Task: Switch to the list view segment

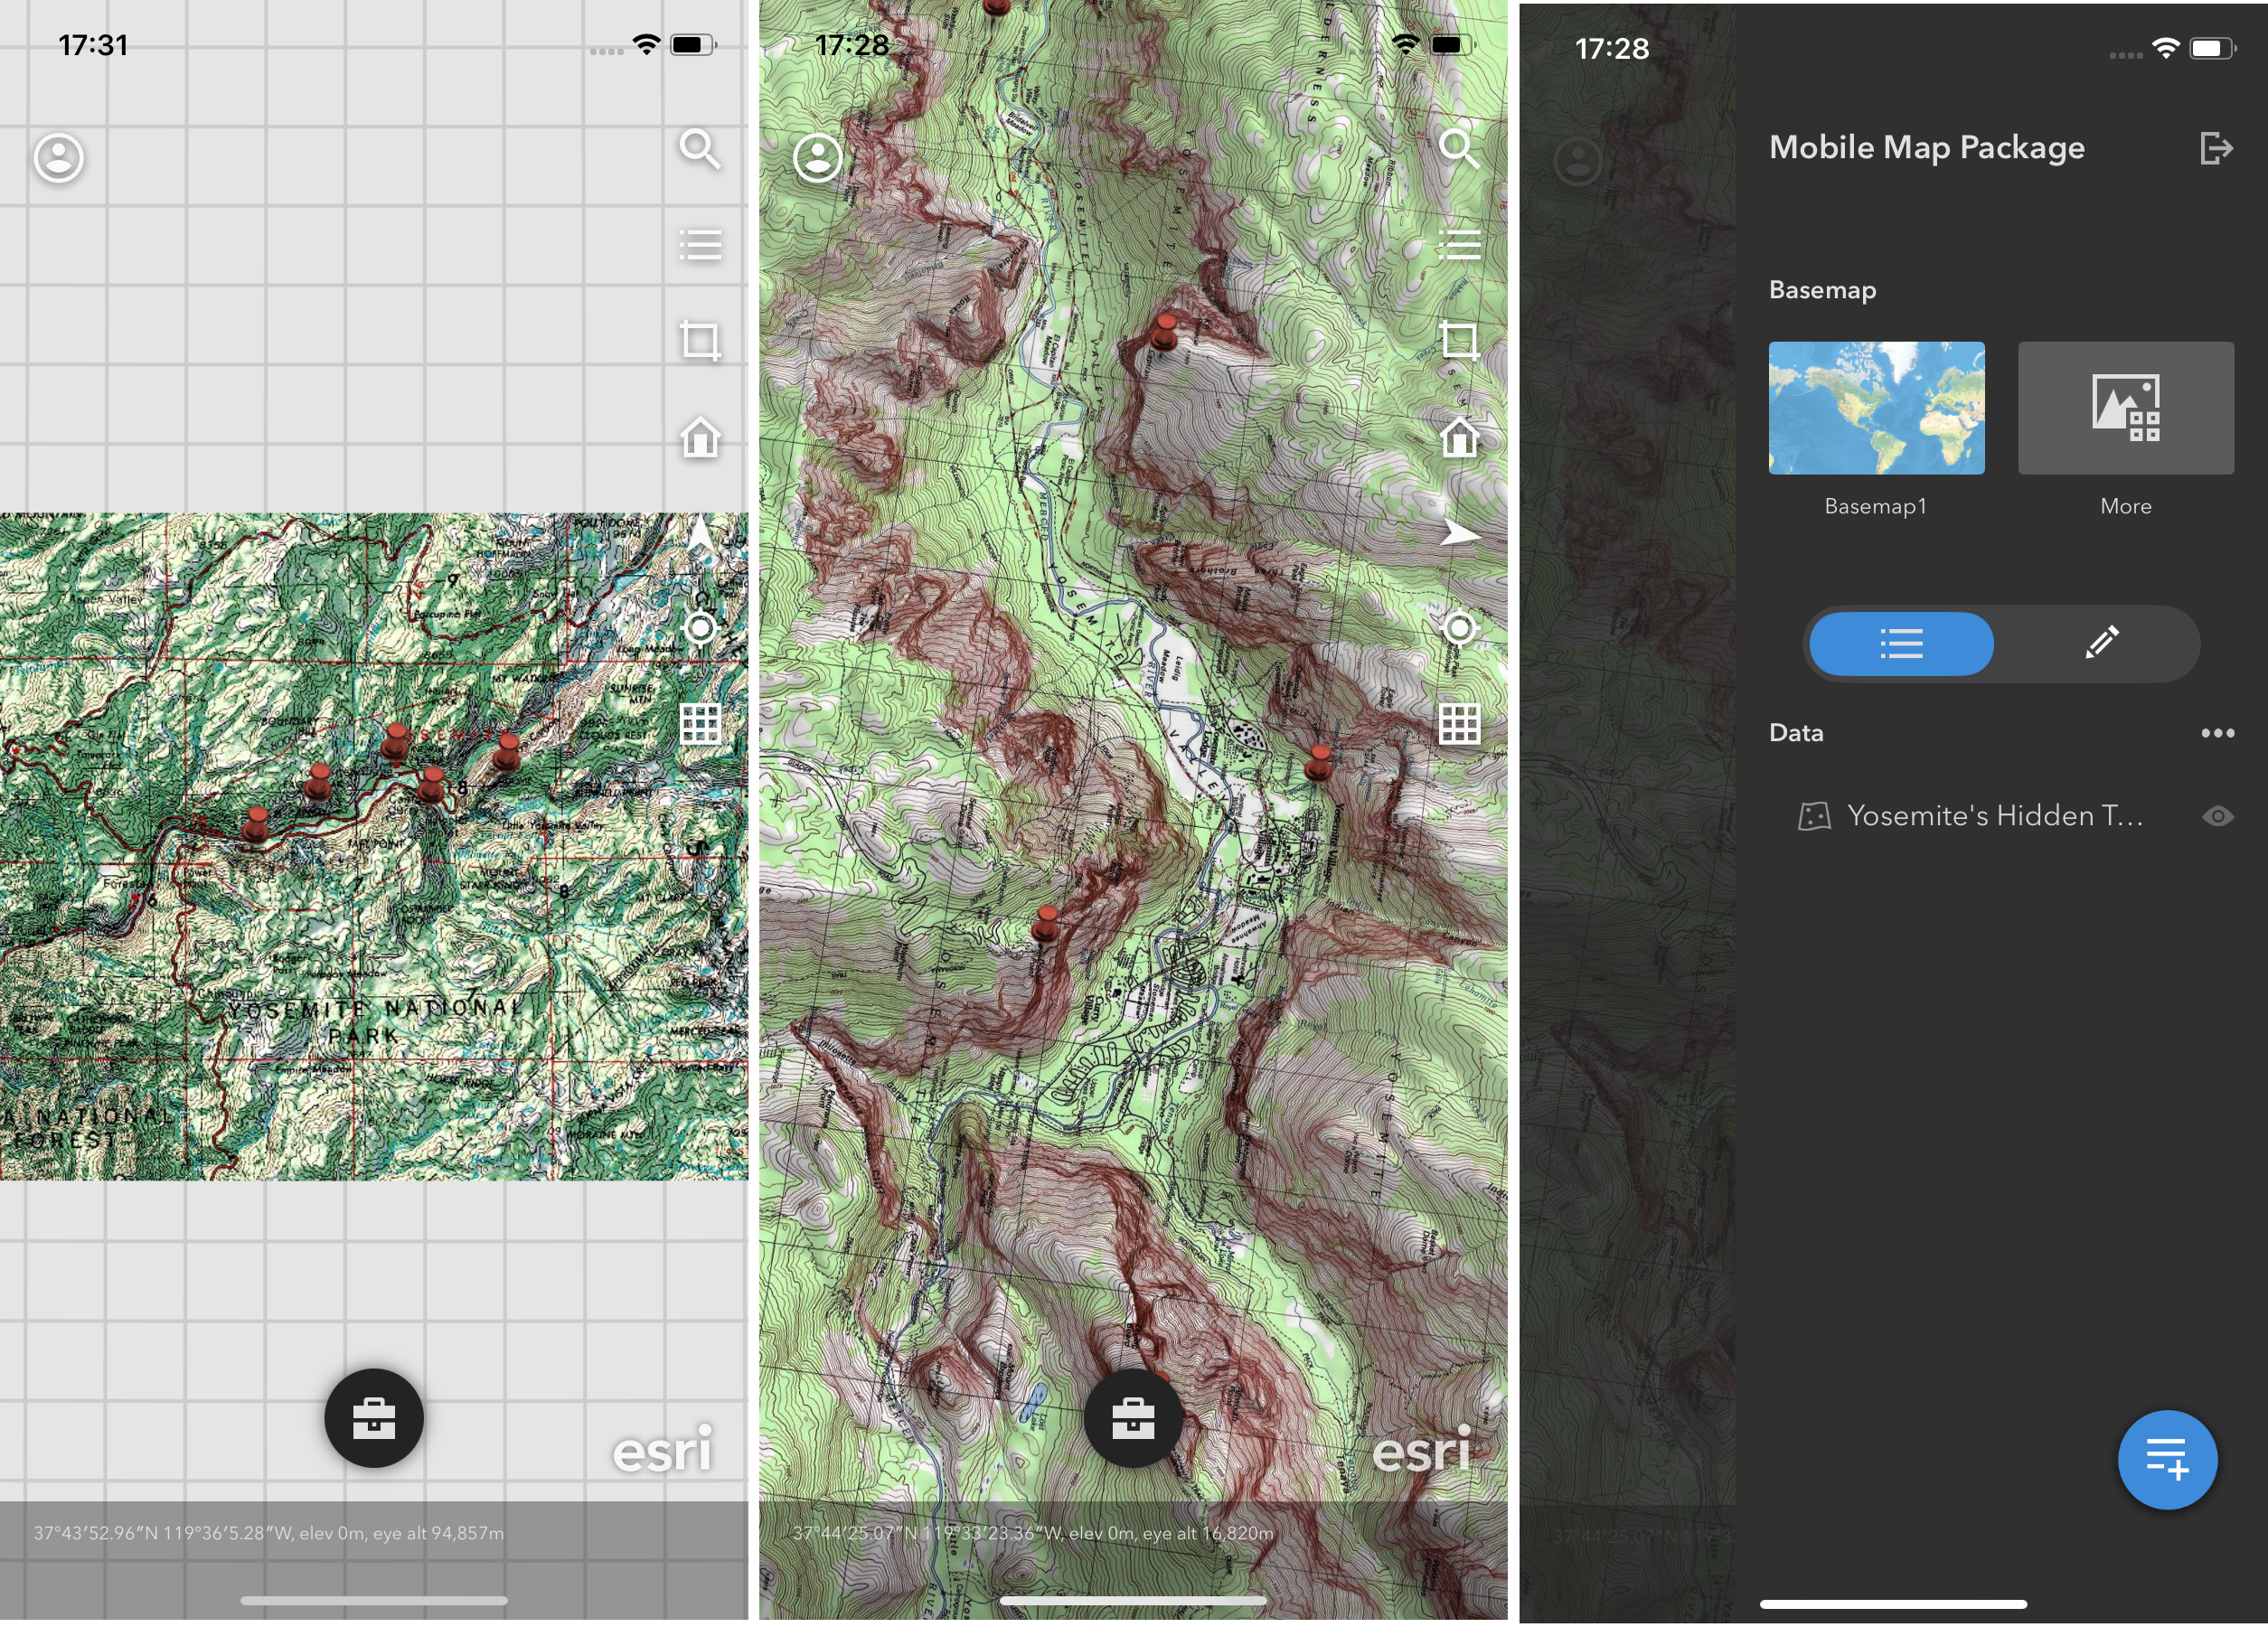Action: (x=1900, y=643)
